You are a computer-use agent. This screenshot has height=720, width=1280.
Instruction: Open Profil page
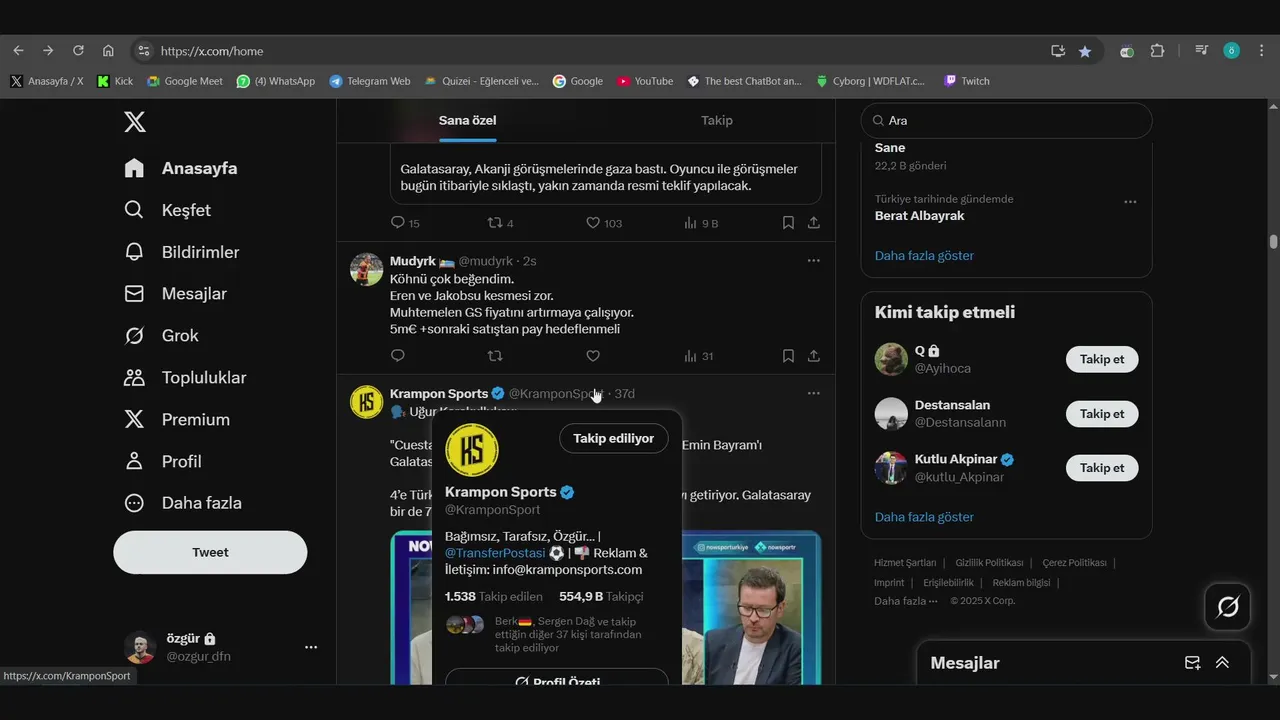[x=163, y=461]
